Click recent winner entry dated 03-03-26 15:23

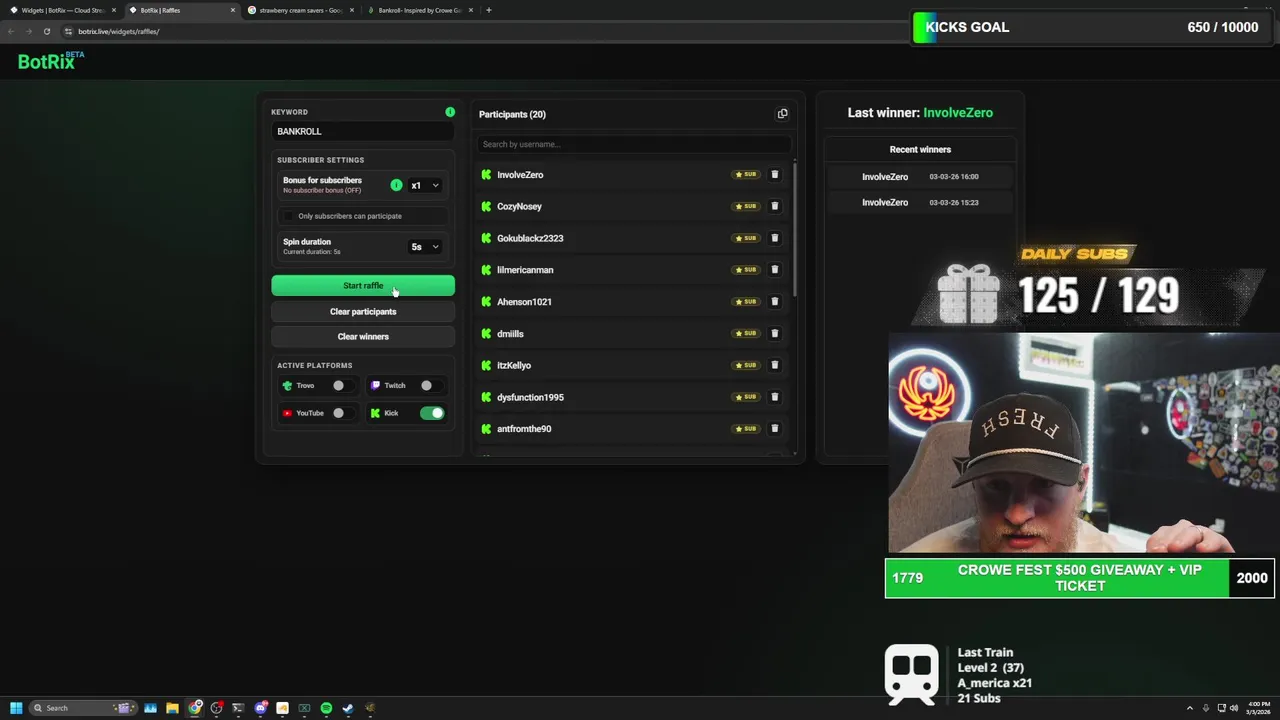point(920,202)
